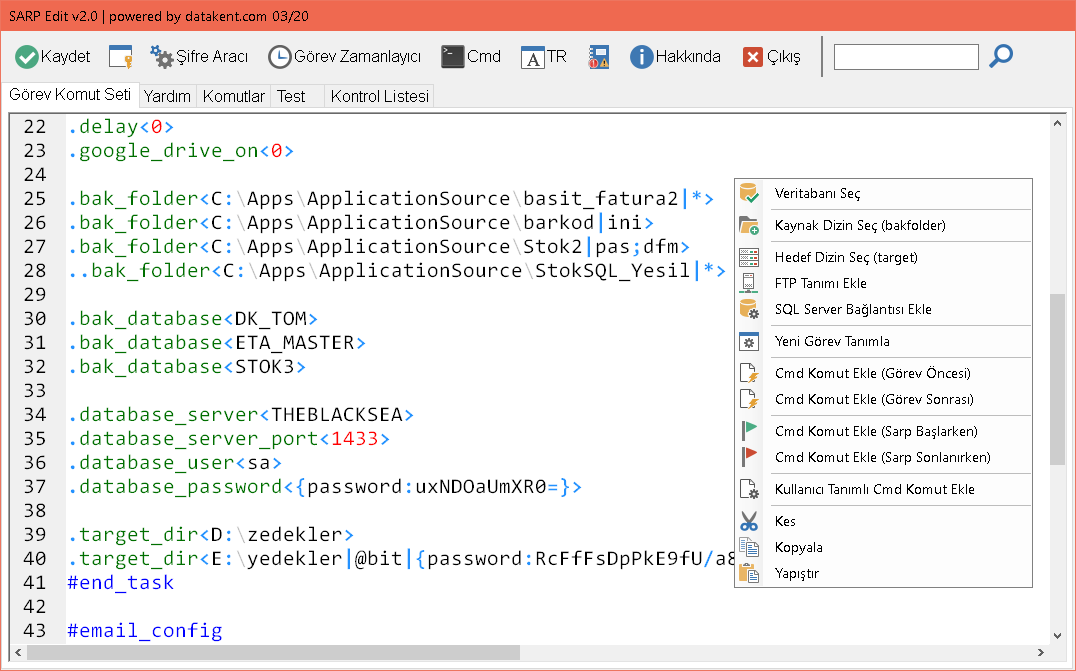The width and height of the screenshot is (1076, 671).
Task: Click the .bak_database<ETA_MASTER> line
Action: tap(217, 343)
